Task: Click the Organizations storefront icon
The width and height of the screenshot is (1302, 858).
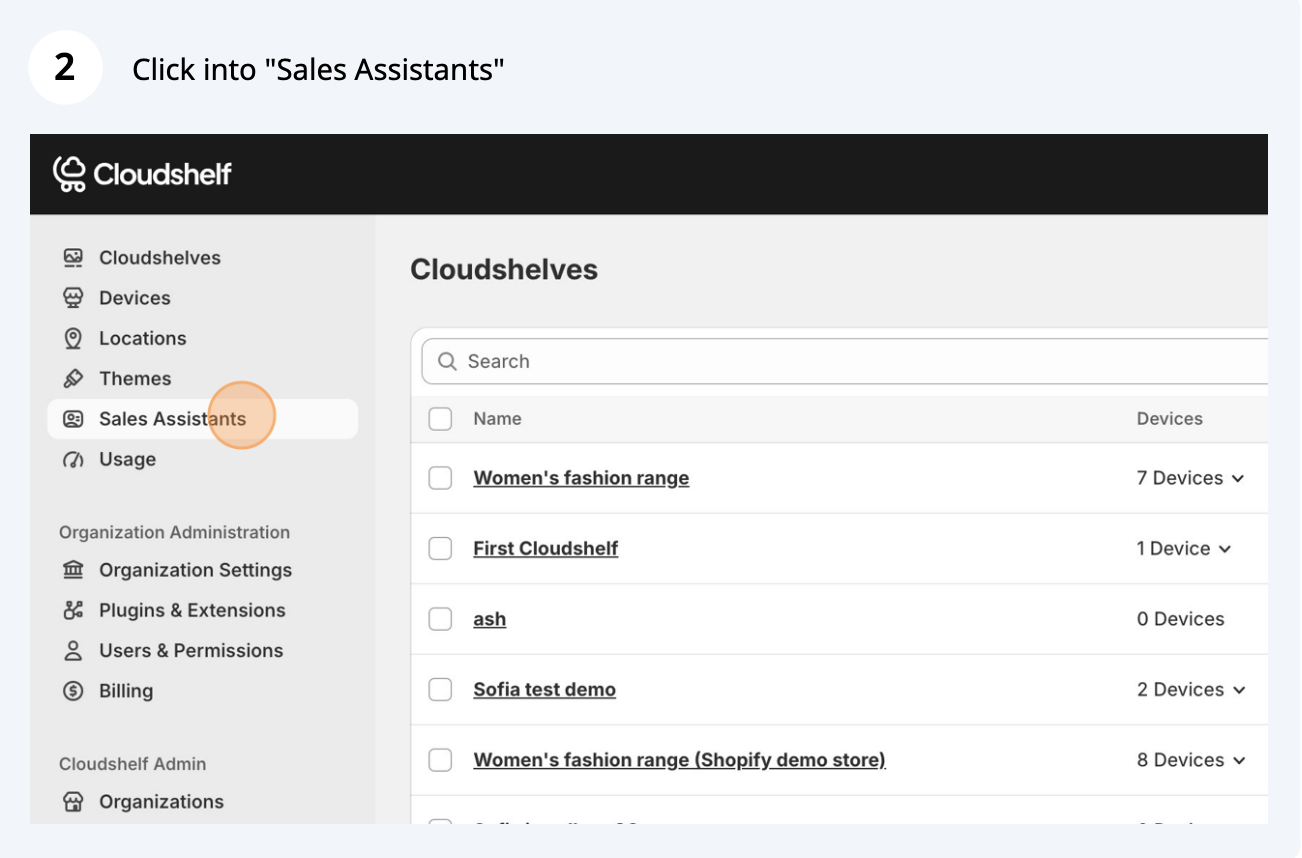Action: [x=73, y=802]
